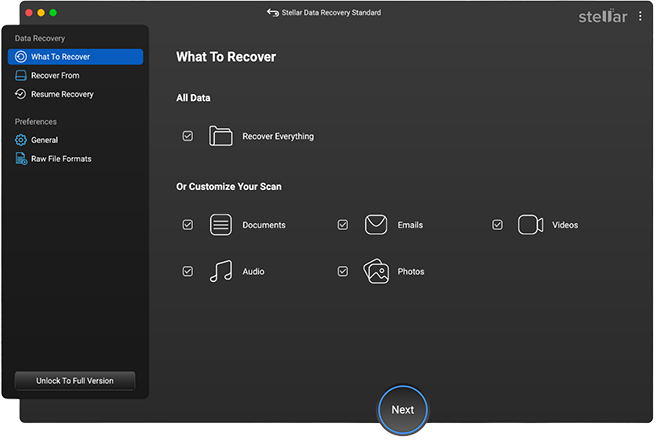Uncheck the Documents checkbox
Image resolution: width=668 pixels, height=446 pixels.
[188, 225]
